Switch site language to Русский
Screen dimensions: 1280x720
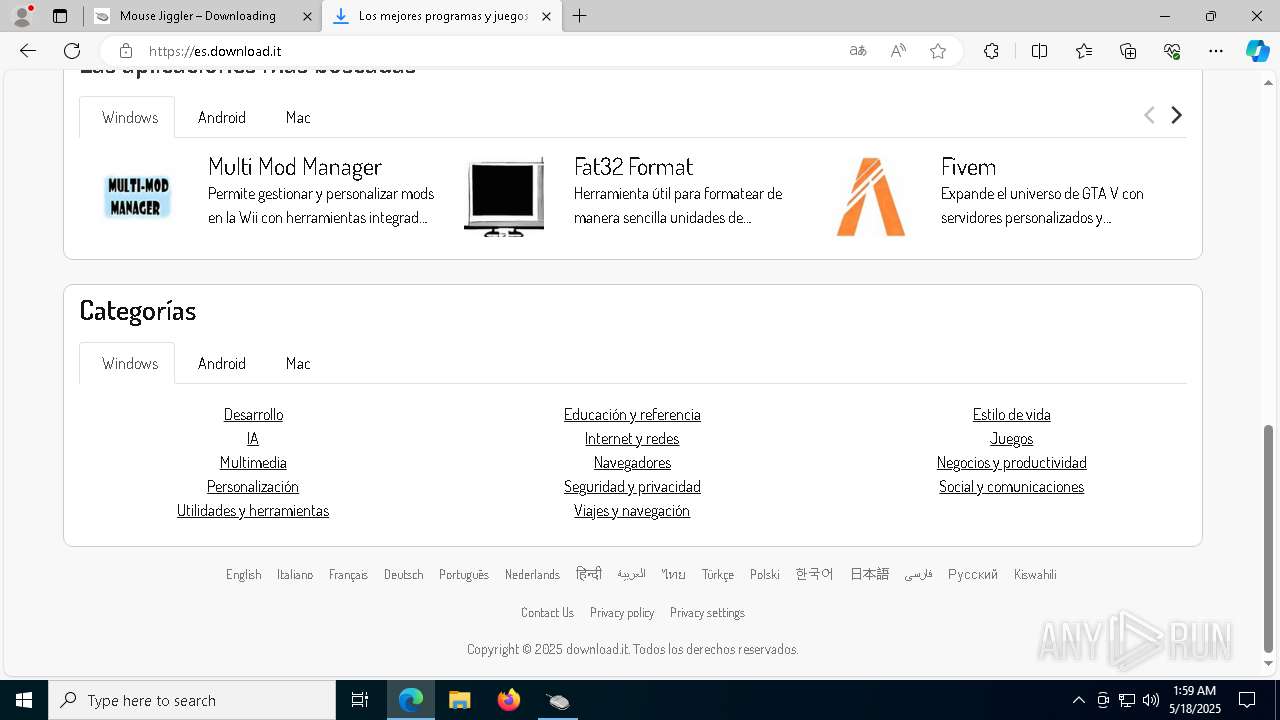(x=973, y=574)
